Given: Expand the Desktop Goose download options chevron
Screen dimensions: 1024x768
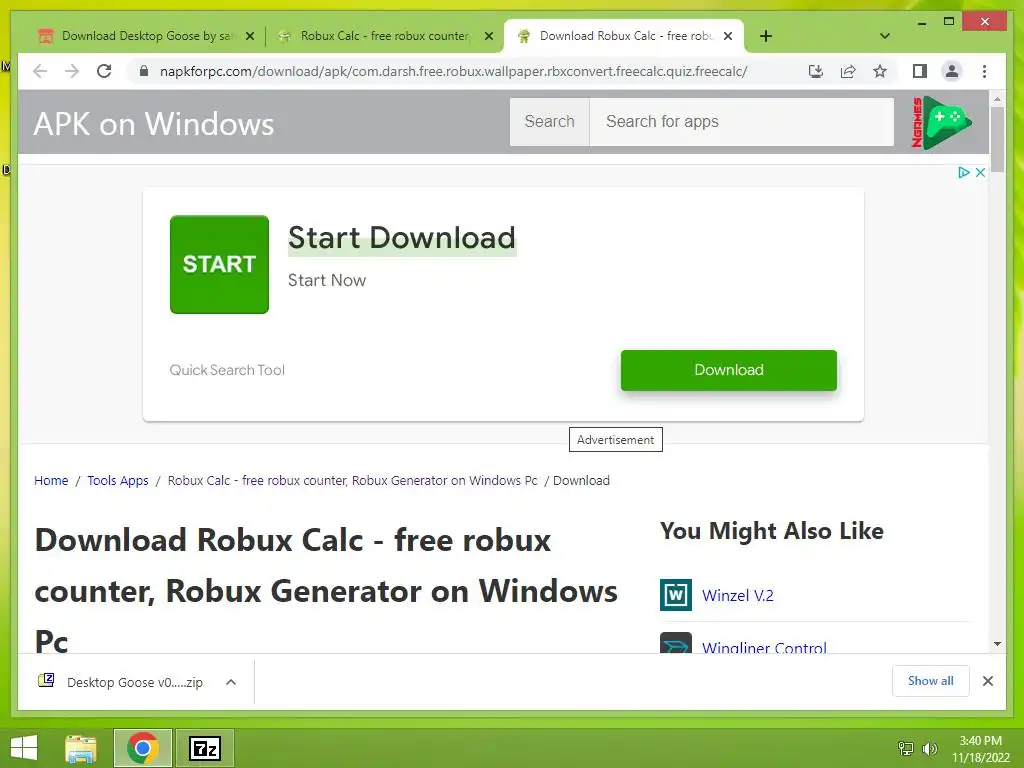Looking at the screenshot, I should 231,682.
